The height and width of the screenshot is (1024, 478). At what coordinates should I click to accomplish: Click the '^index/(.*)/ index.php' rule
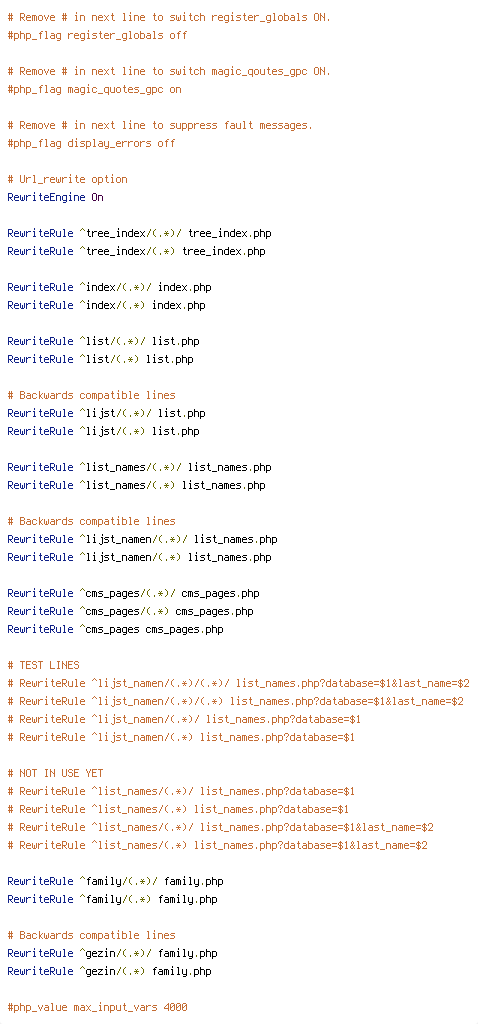tap(109, 287)
